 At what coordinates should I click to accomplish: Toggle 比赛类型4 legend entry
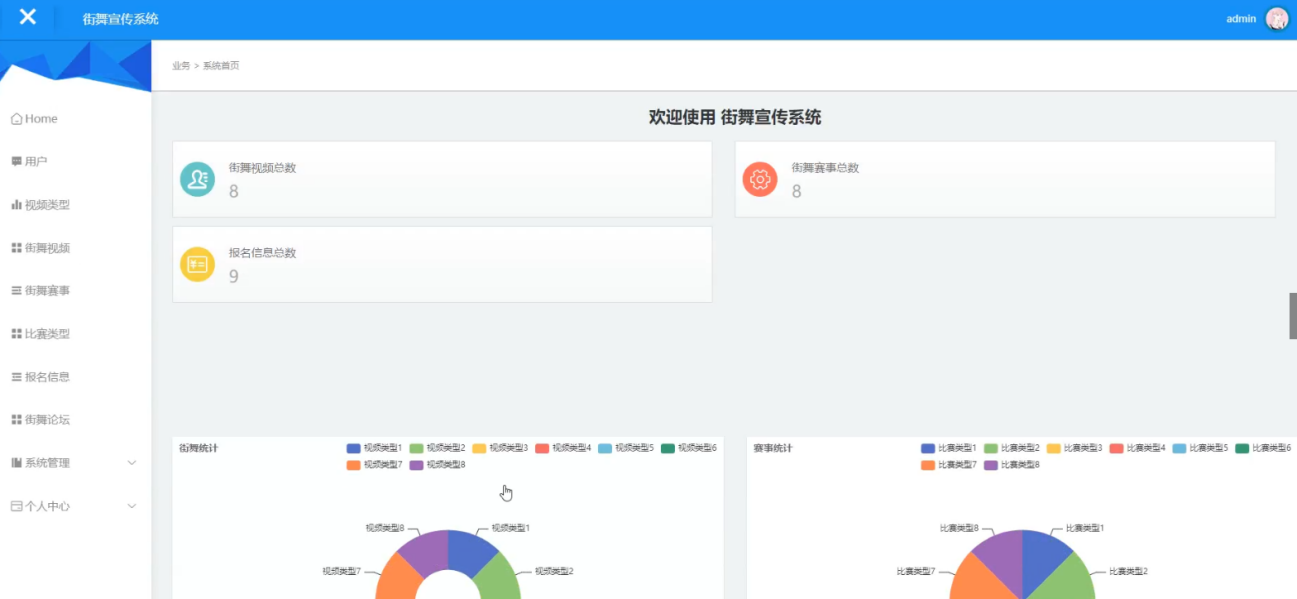click(1138, 448)
